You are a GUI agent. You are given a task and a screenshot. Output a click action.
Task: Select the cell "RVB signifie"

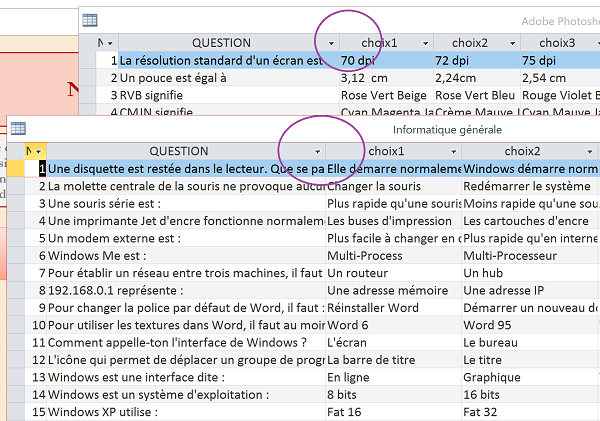coord(229,95)
